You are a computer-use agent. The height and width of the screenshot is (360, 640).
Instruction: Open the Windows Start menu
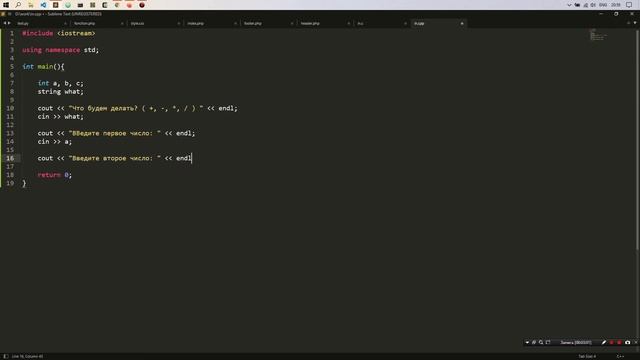6,5
